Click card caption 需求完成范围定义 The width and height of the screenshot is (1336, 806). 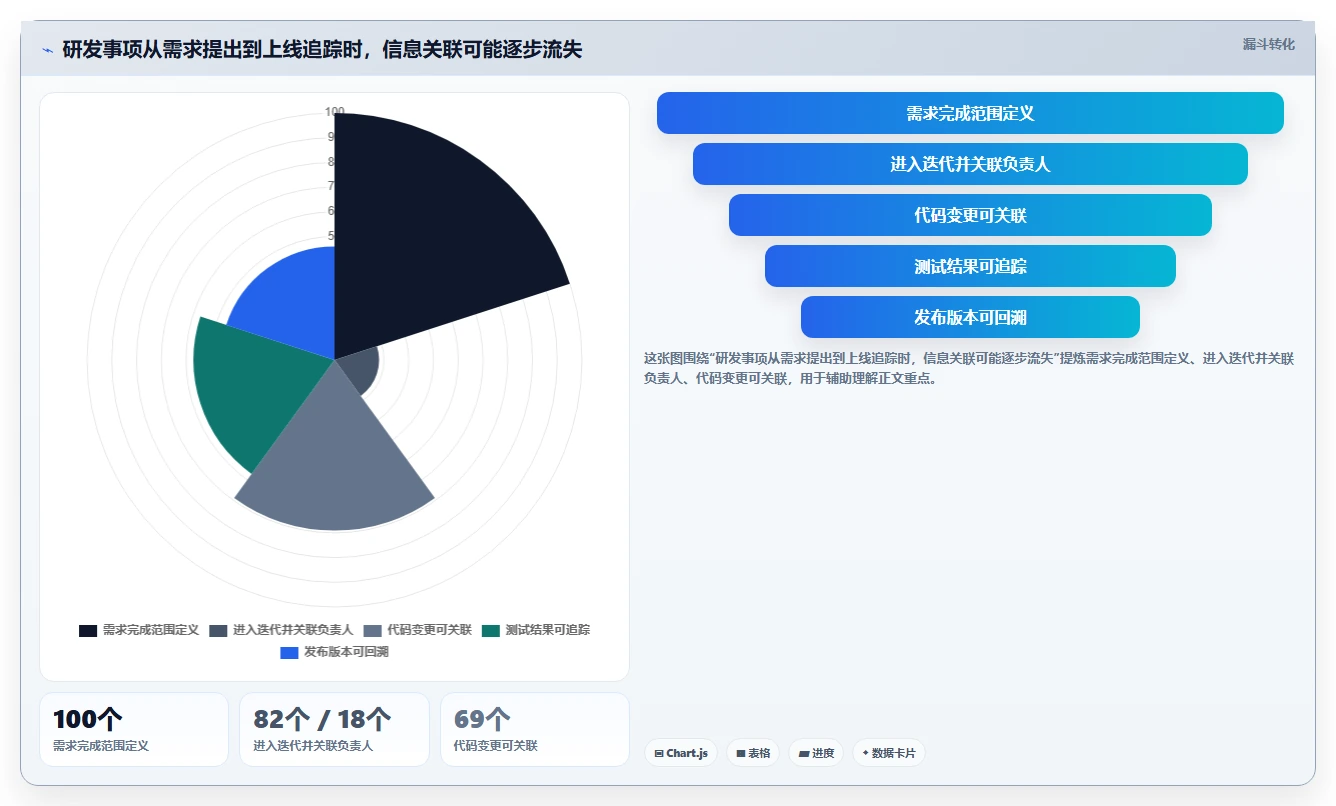click(x=101, y=746)
